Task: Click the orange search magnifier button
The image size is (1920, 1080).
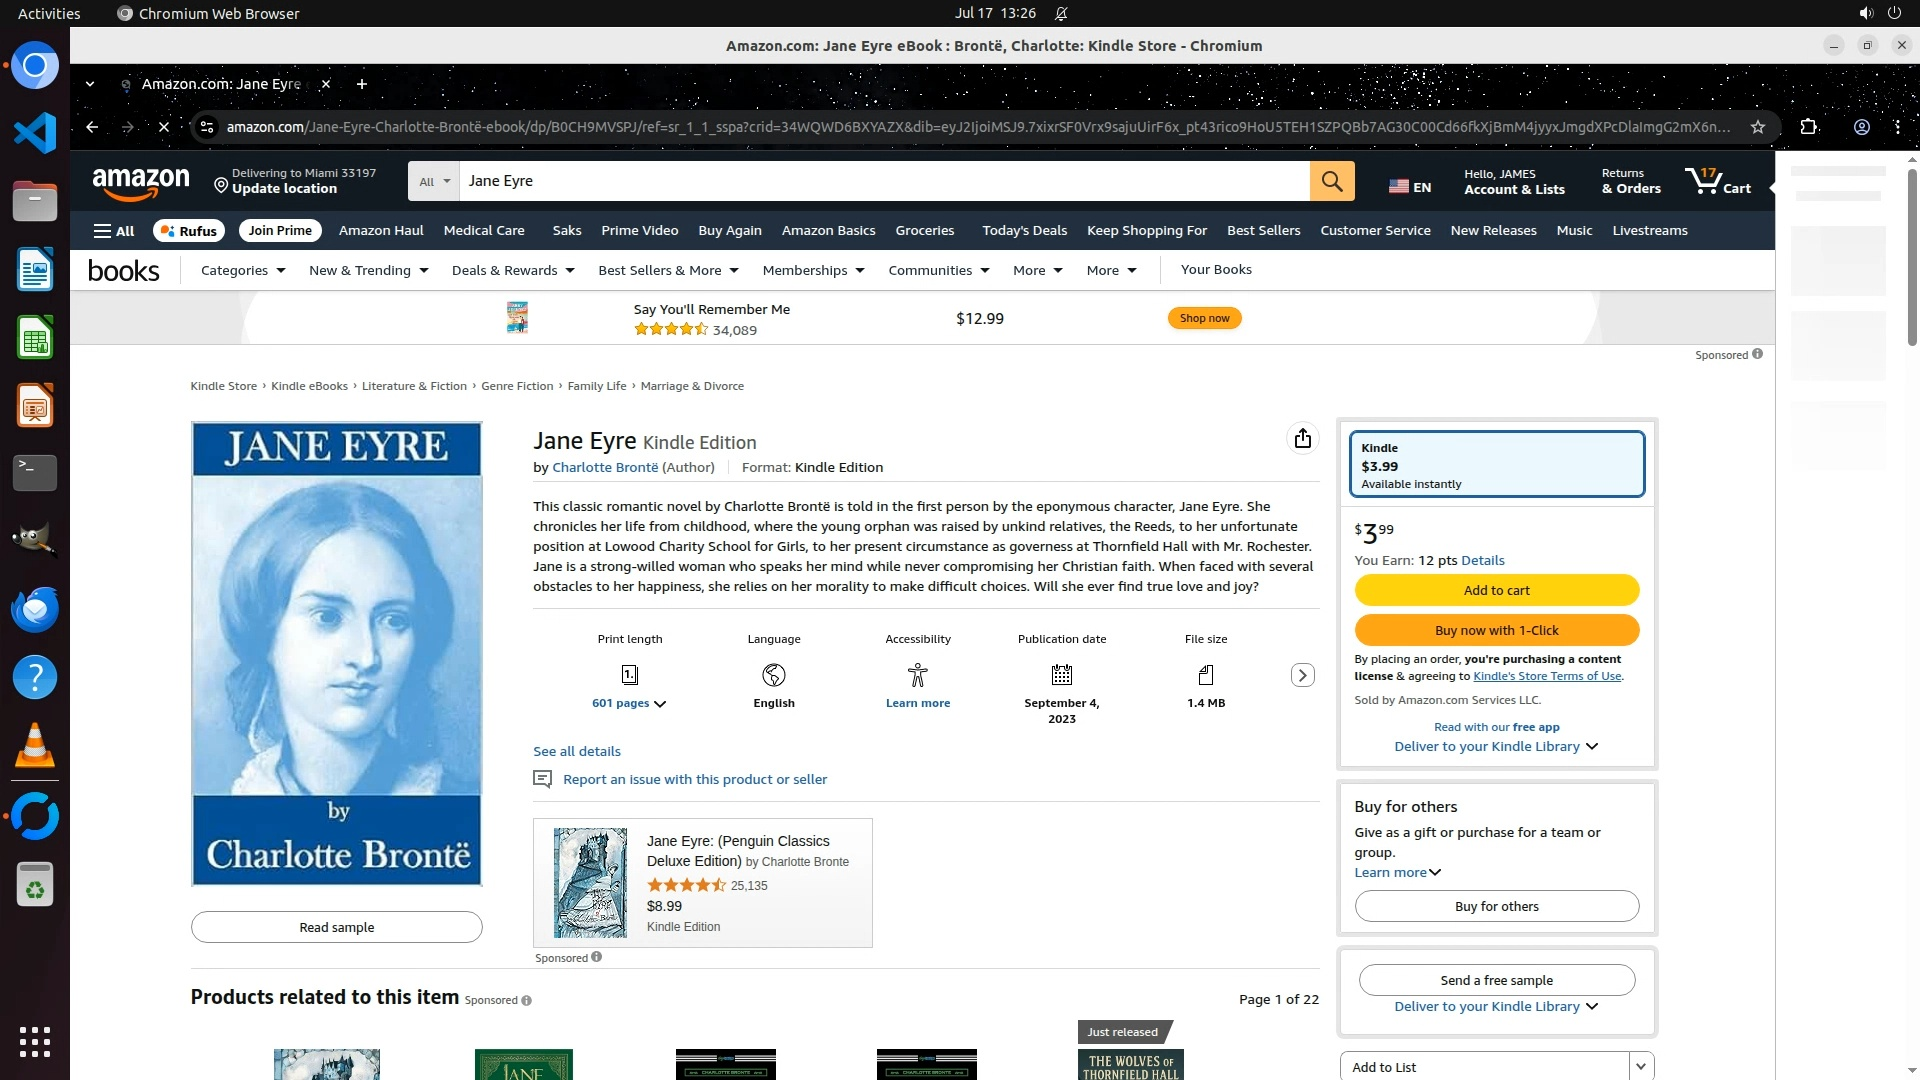Action: [x=1332, y=181]
